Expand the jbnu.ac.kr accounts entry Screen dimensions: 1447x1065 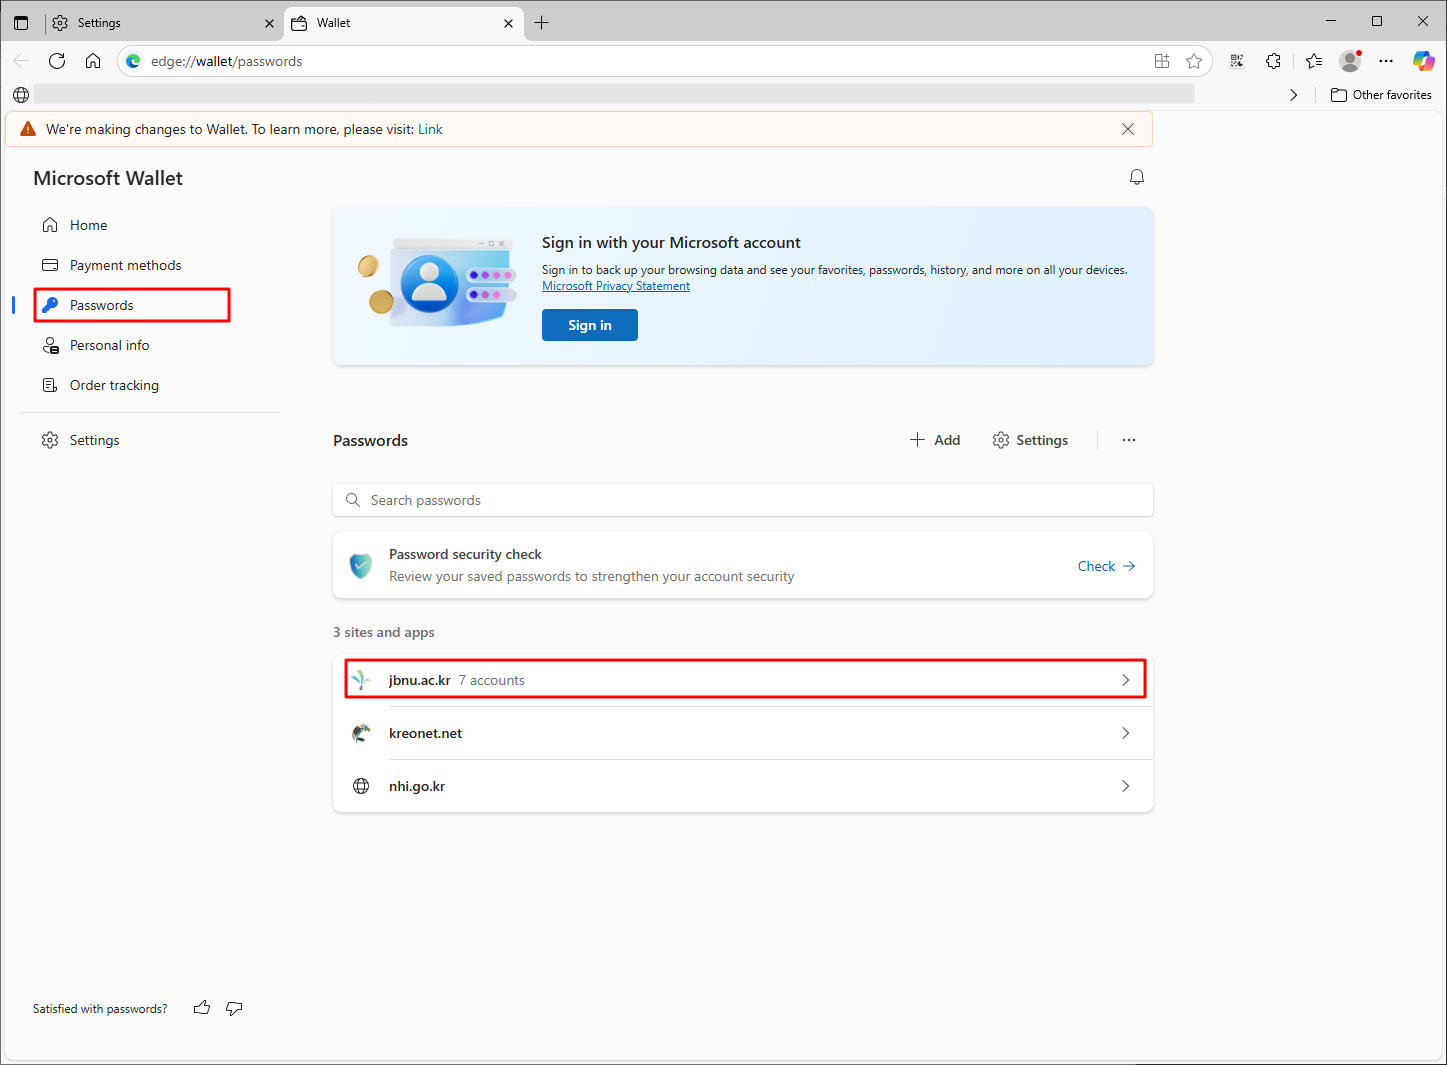[x=745, y=680]
